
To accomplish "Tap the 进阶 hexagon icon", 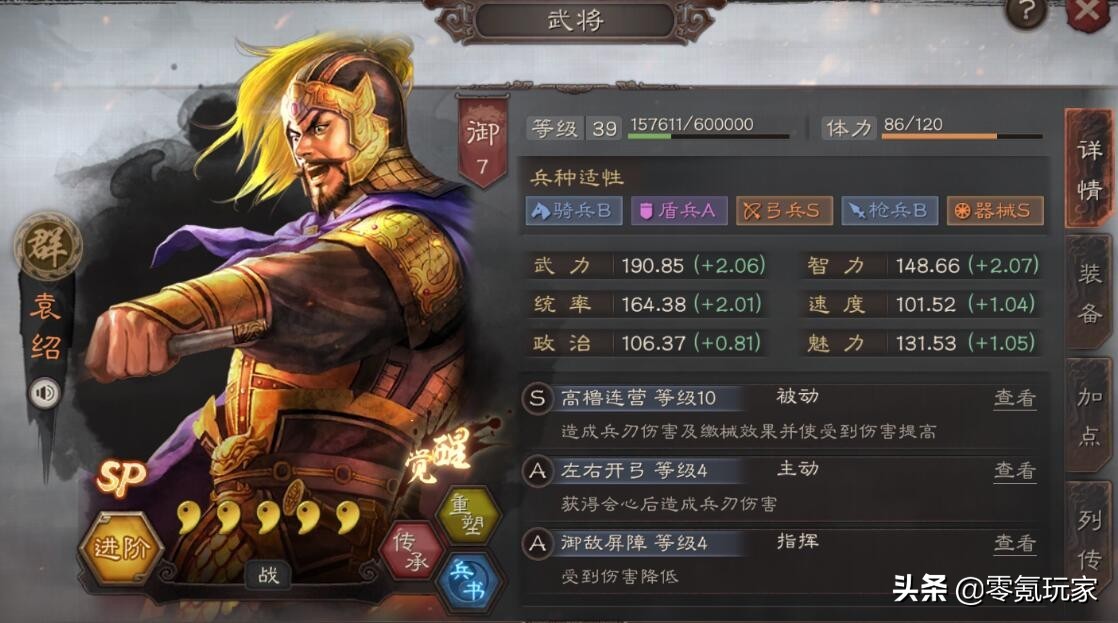I will (x=121, y=547).
